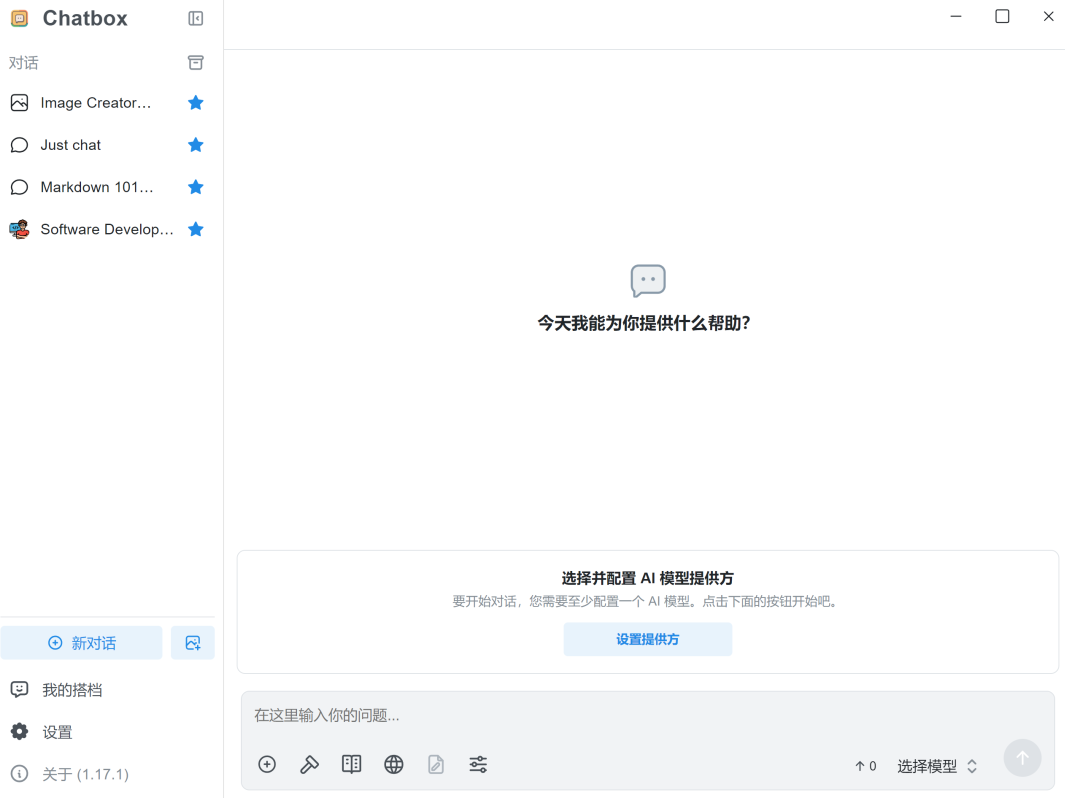Click the token count indicator ↑ 0
The image size is (1065, 798).
coord(865,766)
